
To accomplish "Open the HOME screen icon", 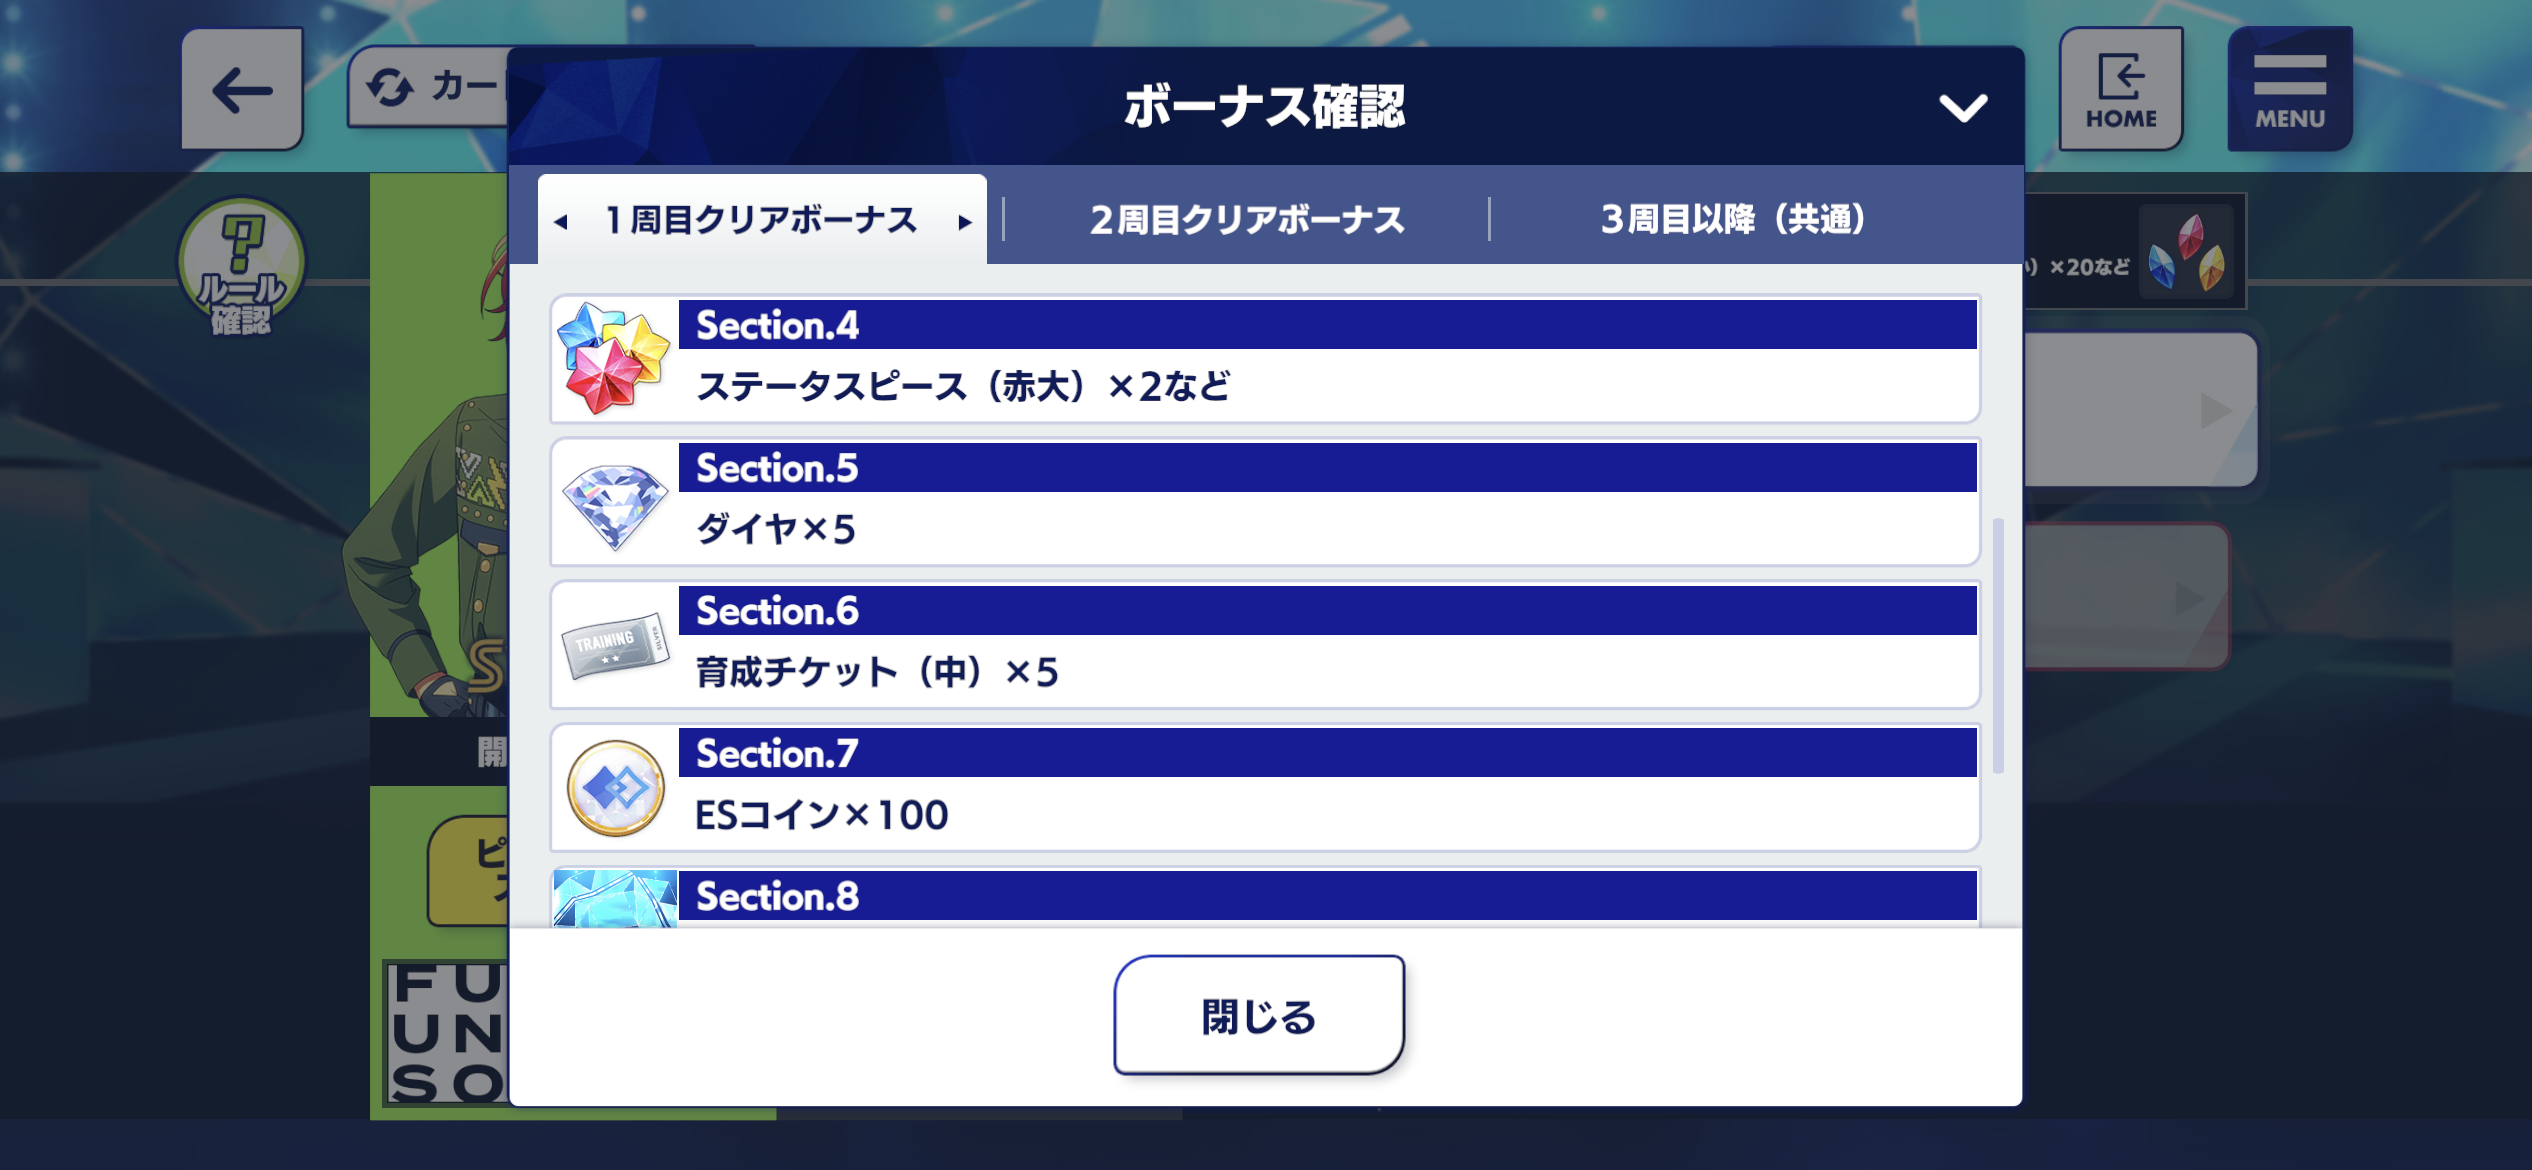I will pos(2121,90).
